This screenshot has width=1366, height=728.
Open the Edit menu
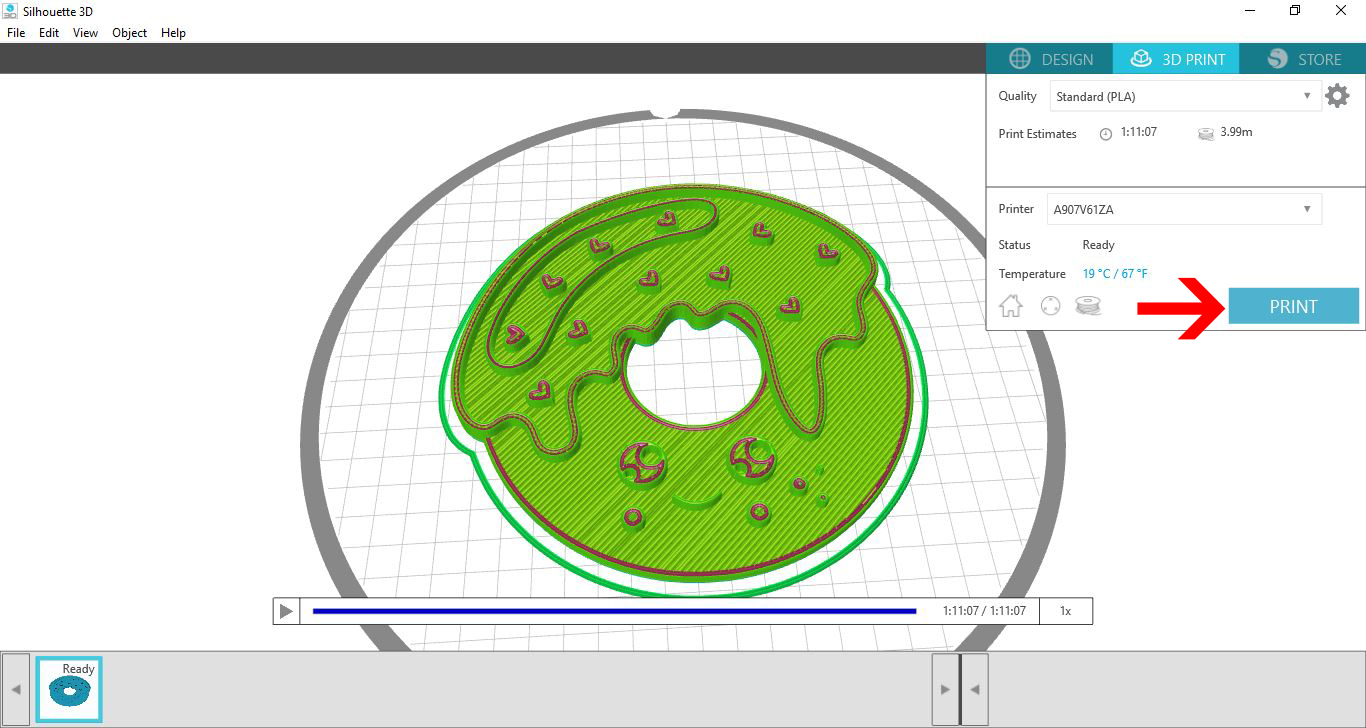coord(49,33)
